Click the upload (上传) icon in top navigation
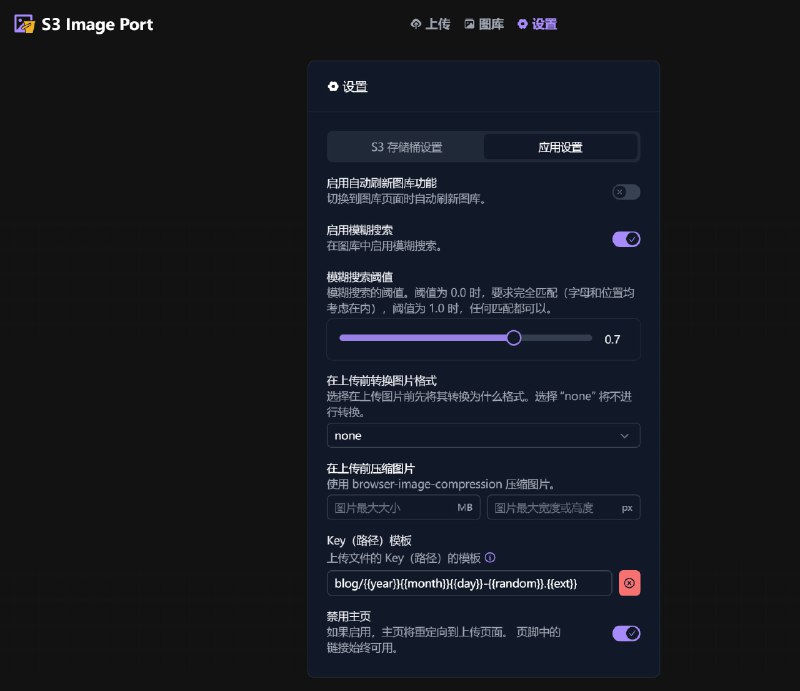Screen dimensions: 800x691 [413, 24]
